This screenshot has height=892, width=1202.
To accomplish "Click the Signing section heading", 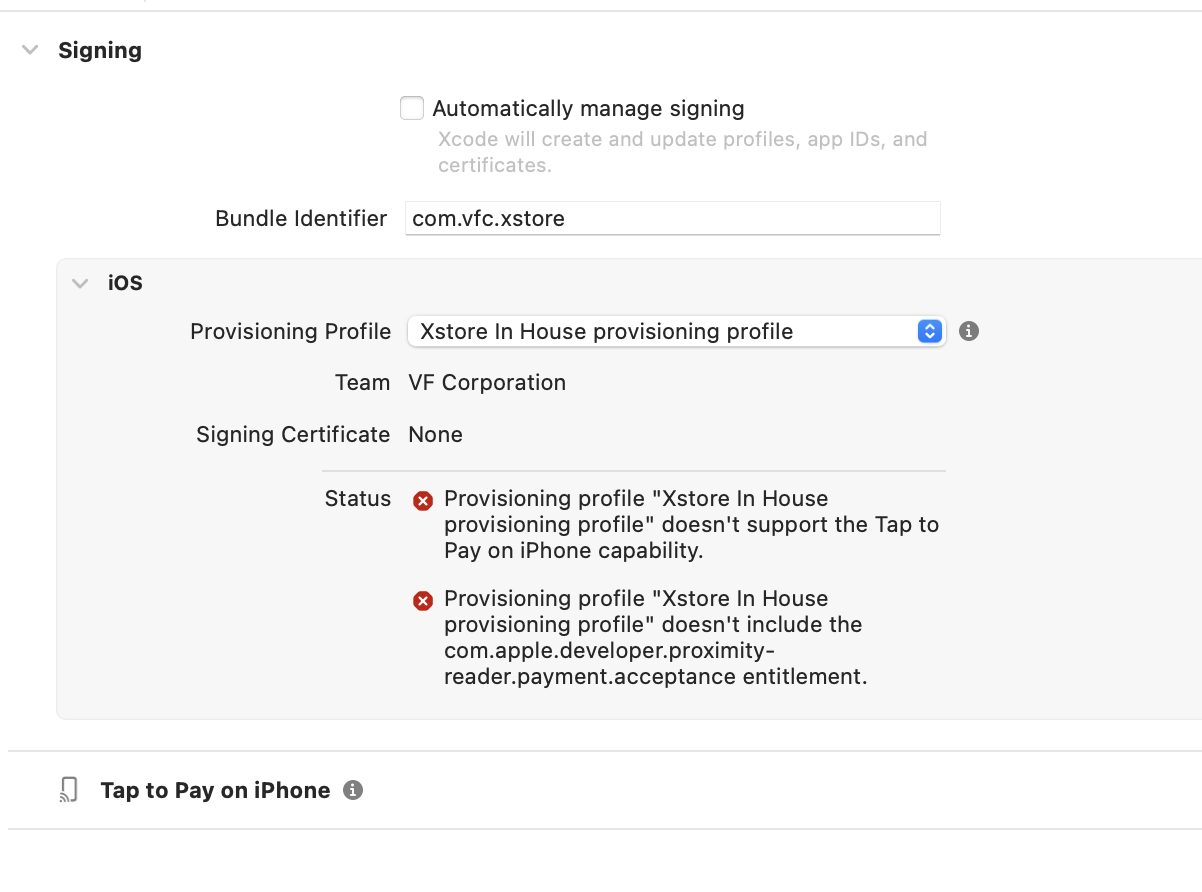I will point(100,50).
